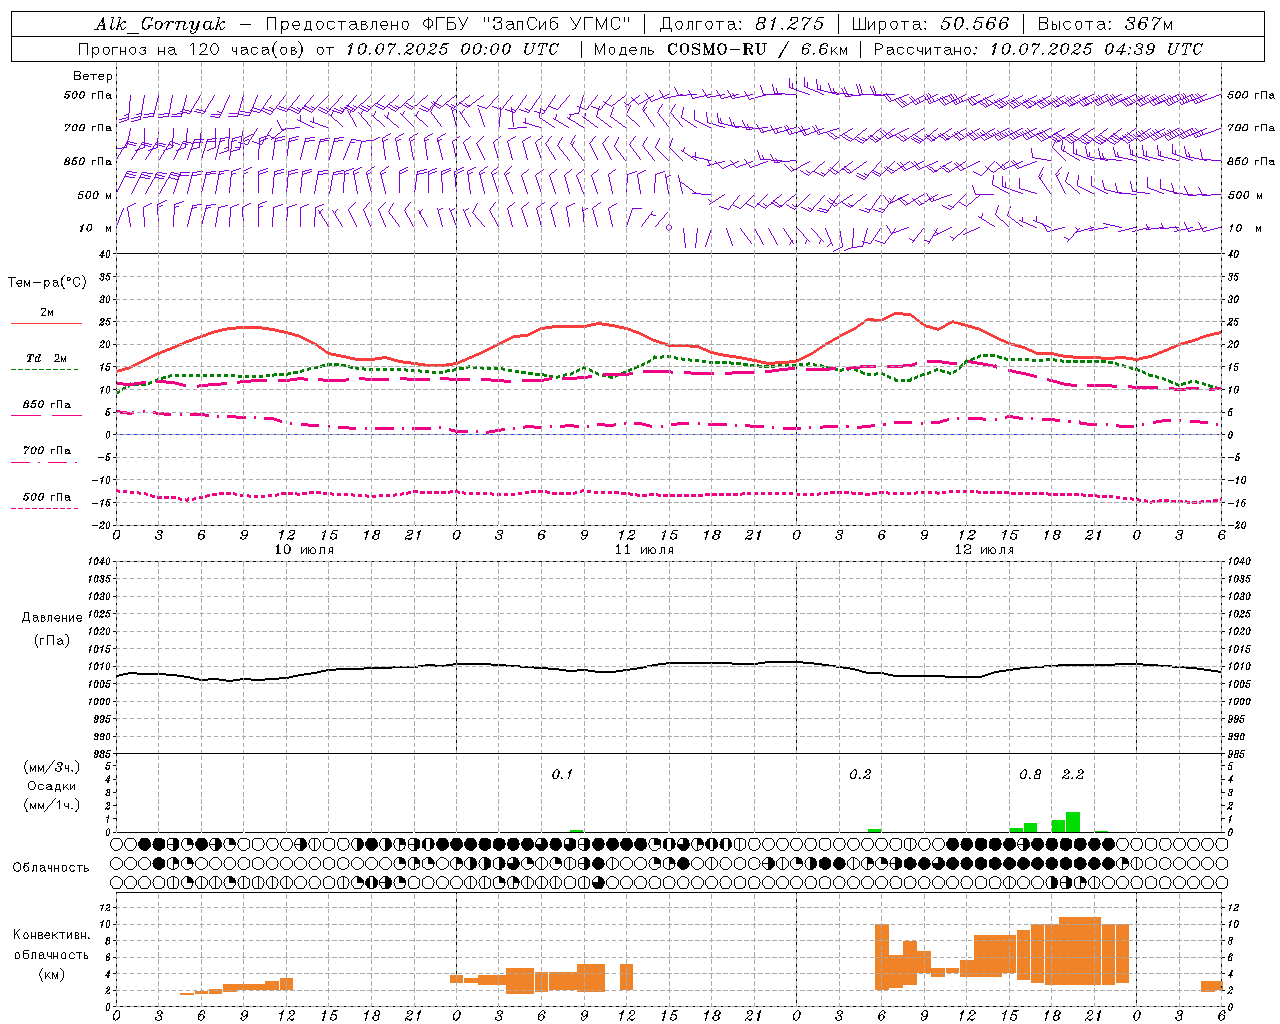Click the forecast start time 10.07.2025 00:00 UTC
1280x1024 pixels.
tap(452, 49)
